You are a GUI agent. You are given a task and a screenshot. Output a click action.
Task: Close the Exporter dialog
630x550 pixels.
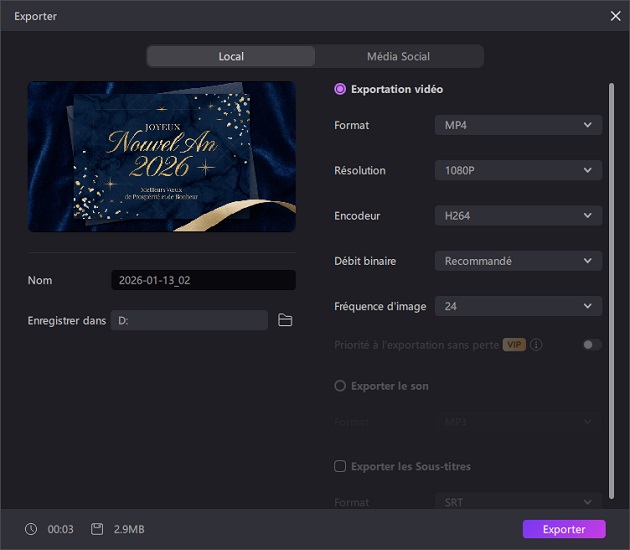[615, 16]
